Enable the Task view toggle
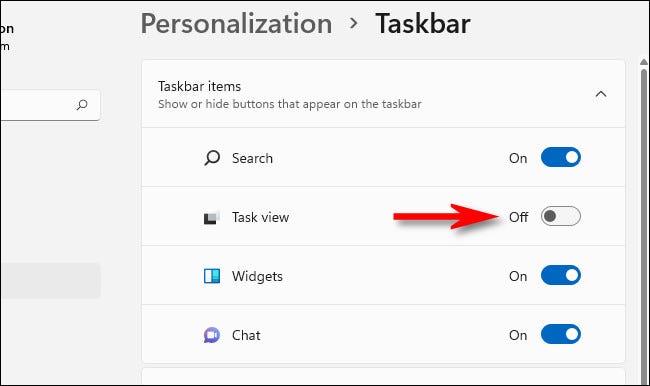Image resolution: width=650 pixels, height=386 pixels. click(560, 216)
